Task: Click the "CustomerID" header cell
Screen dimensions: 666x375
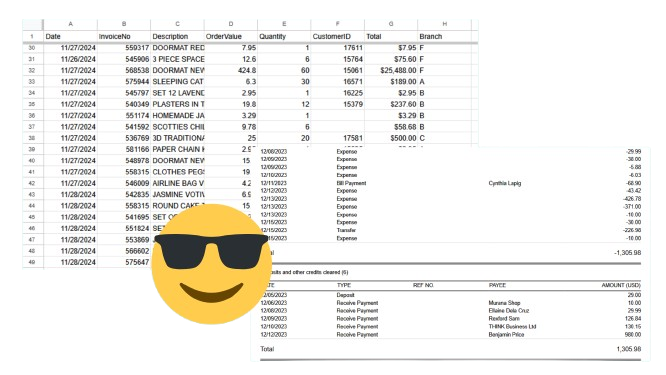Action: click(x=338, y=37)
